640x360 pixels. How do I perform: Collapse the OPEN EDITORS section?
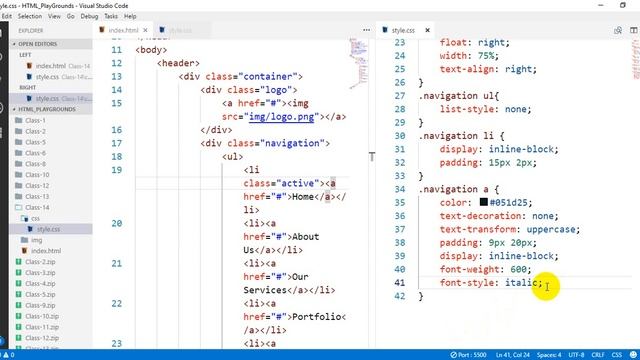51,44
